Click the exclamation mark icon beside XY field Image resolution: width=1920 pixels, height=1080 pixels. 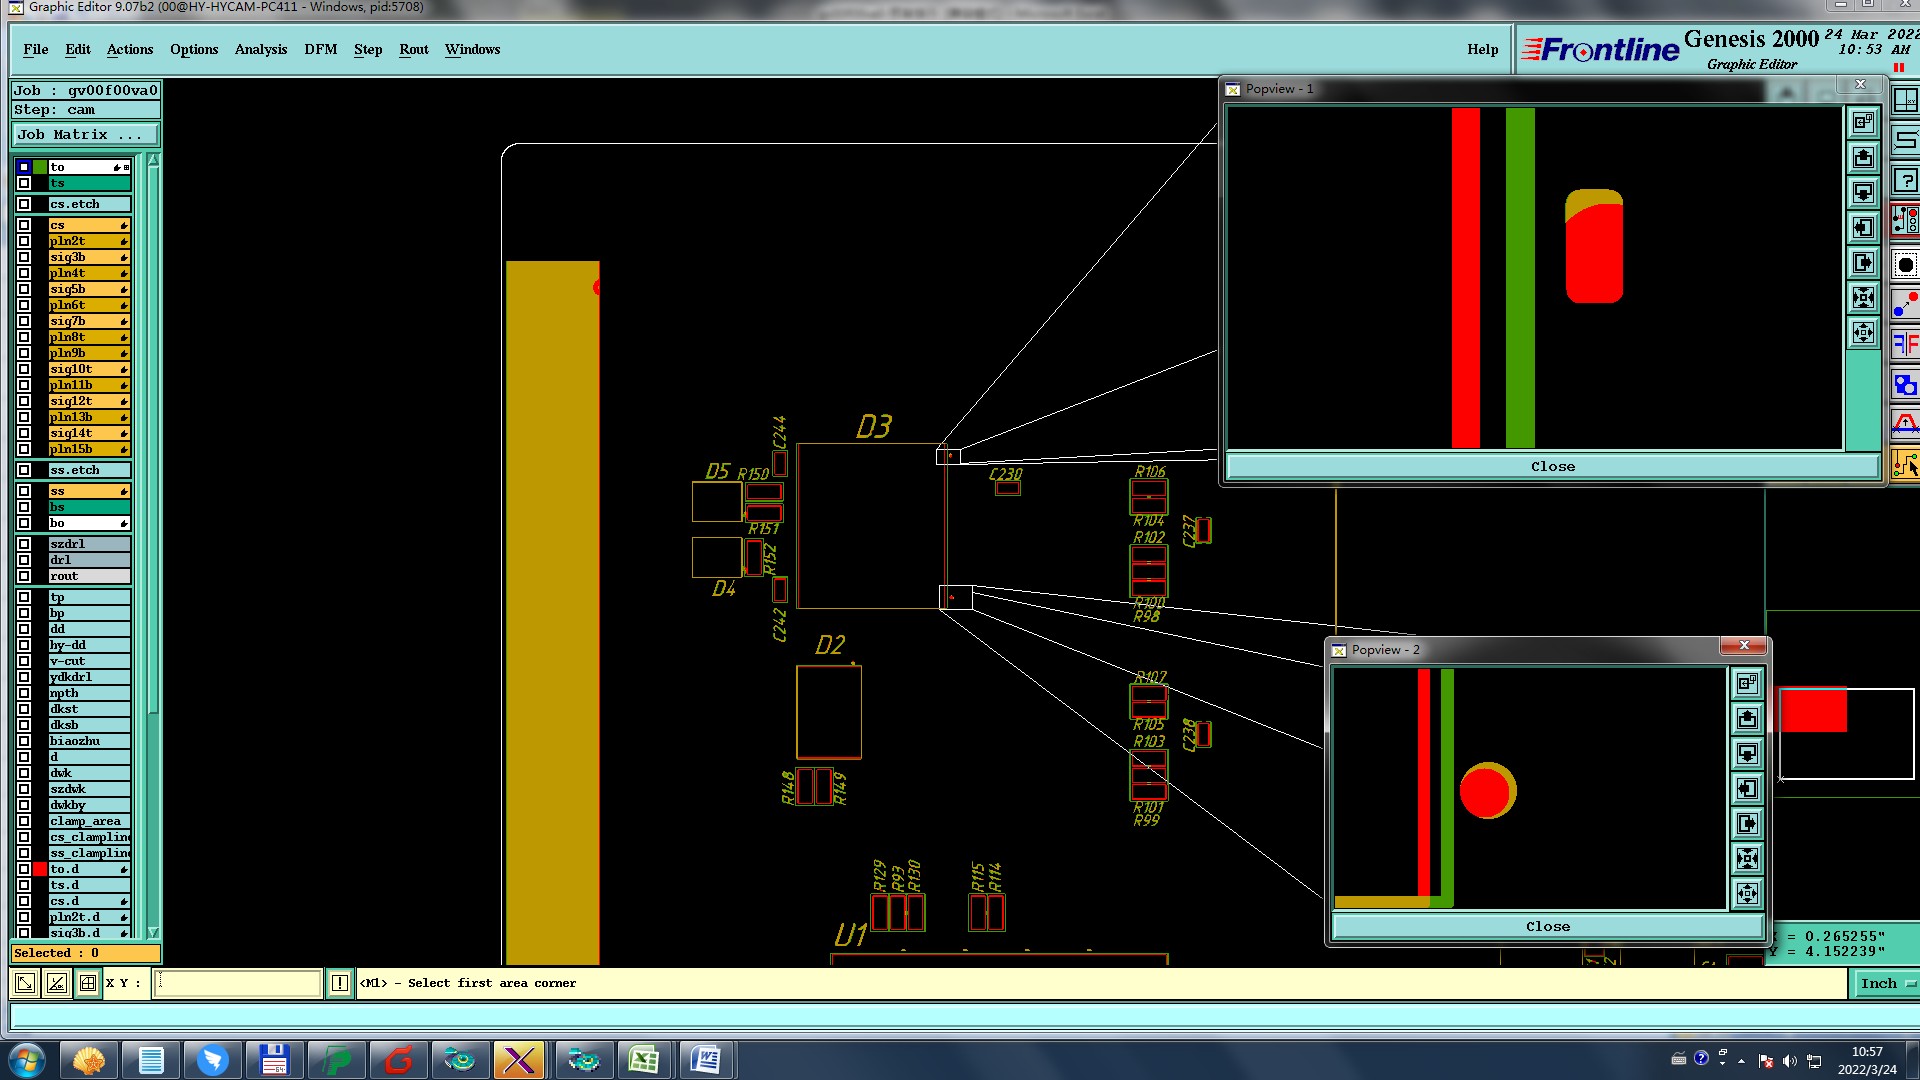340,983
